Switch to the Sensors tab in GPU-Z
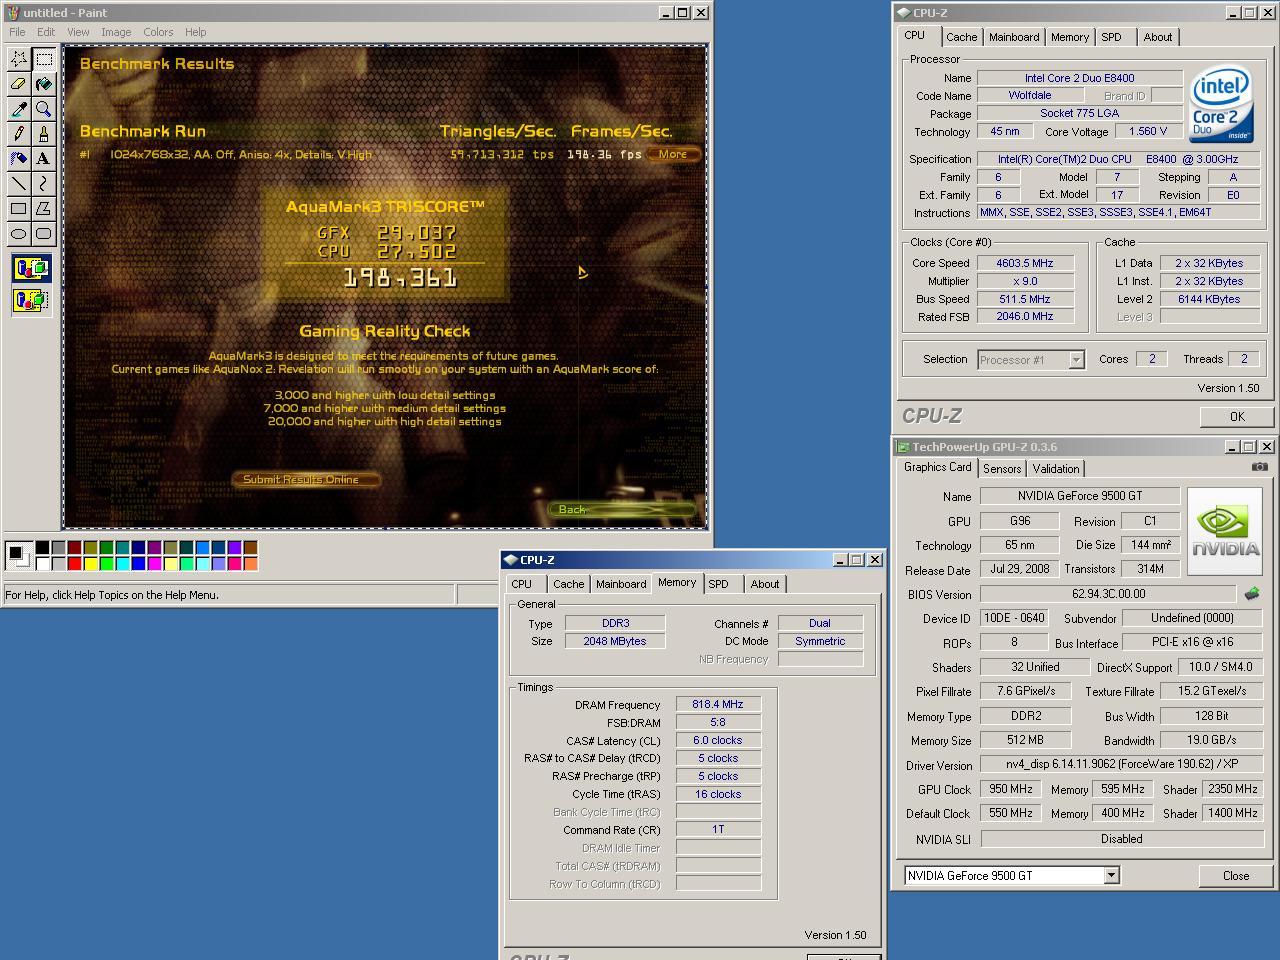Screen dimensions: 1280x960 (1002, 469)
